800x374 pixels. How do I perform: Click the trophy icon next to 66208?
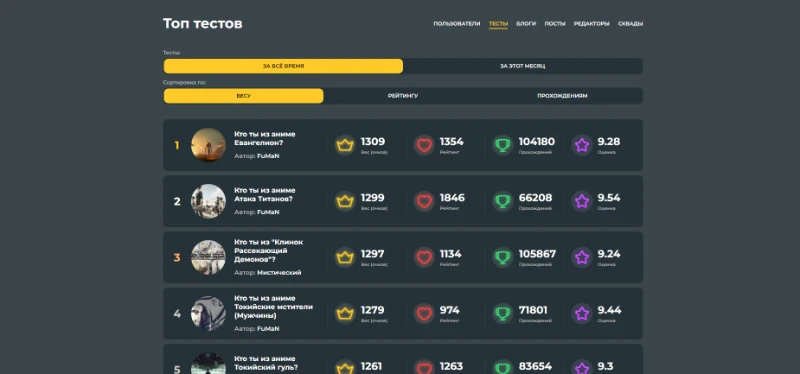(x=503, y=201)
